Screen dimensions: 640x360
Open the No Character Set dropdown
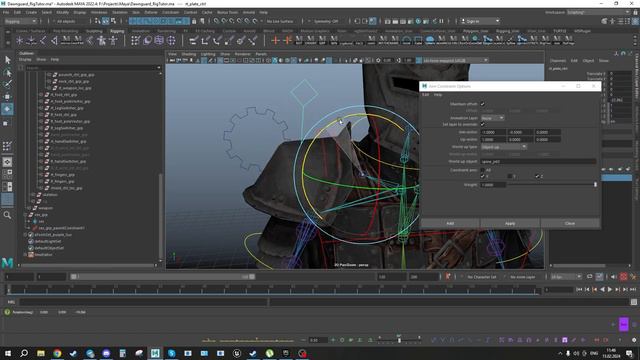click(481, 277)
